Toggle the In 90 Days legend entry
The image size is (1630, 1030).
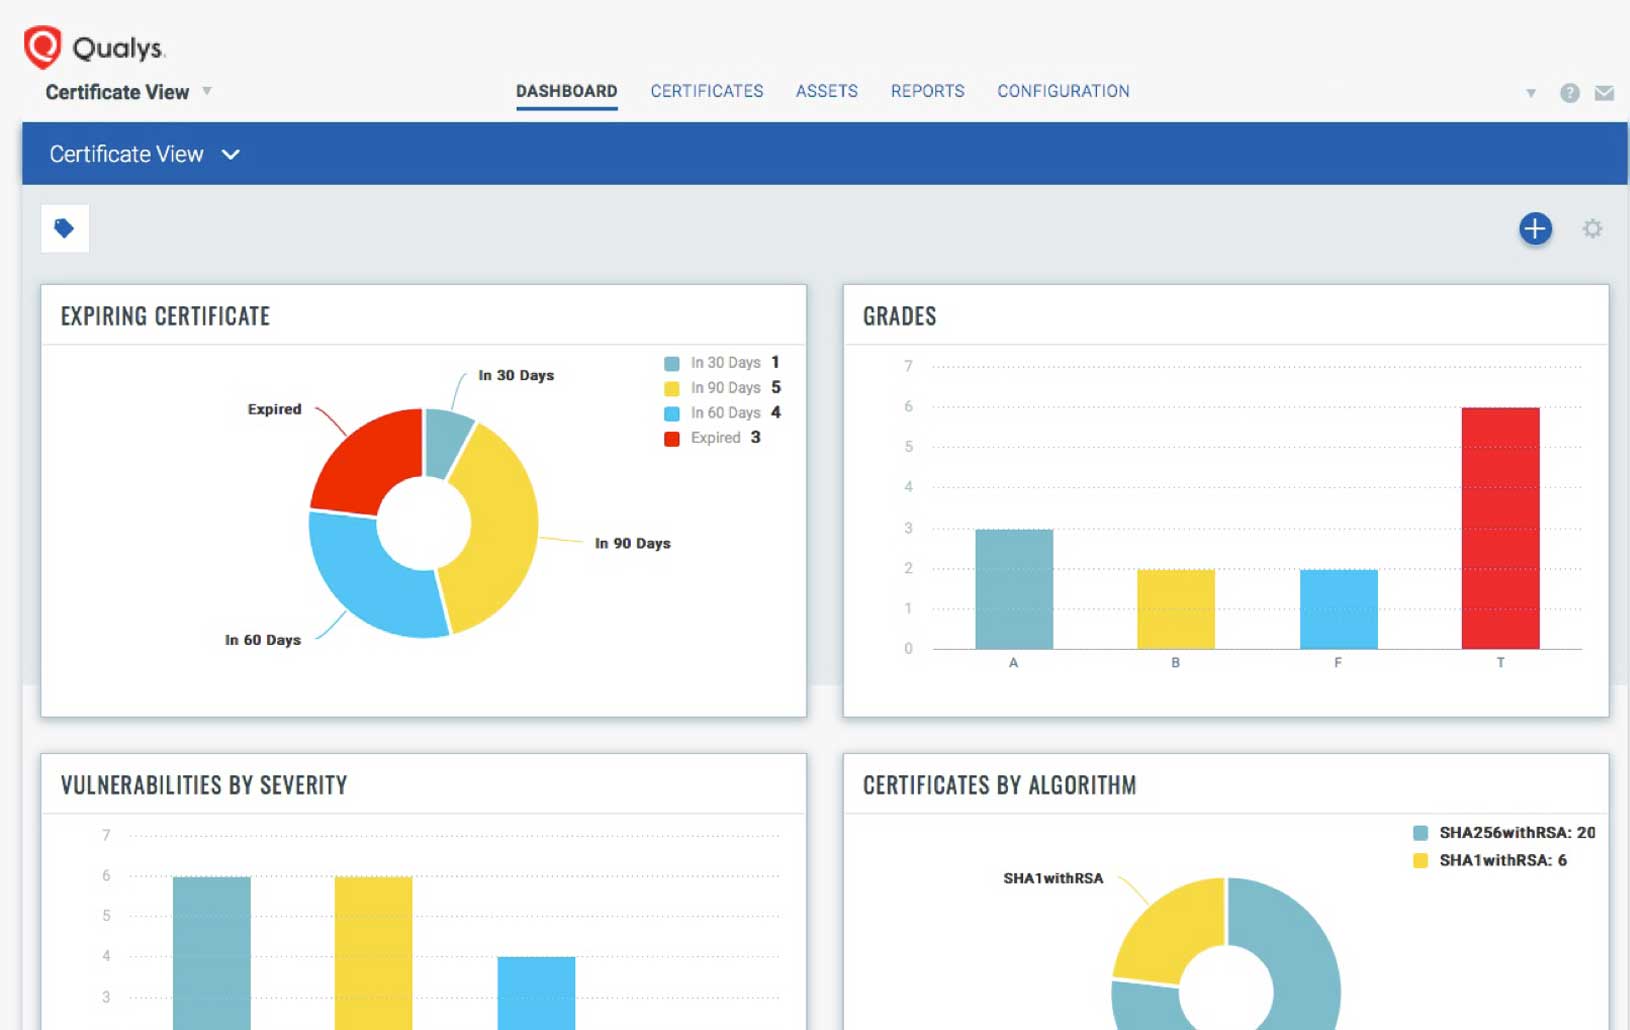pyautogui.click(x=726, y=387)
